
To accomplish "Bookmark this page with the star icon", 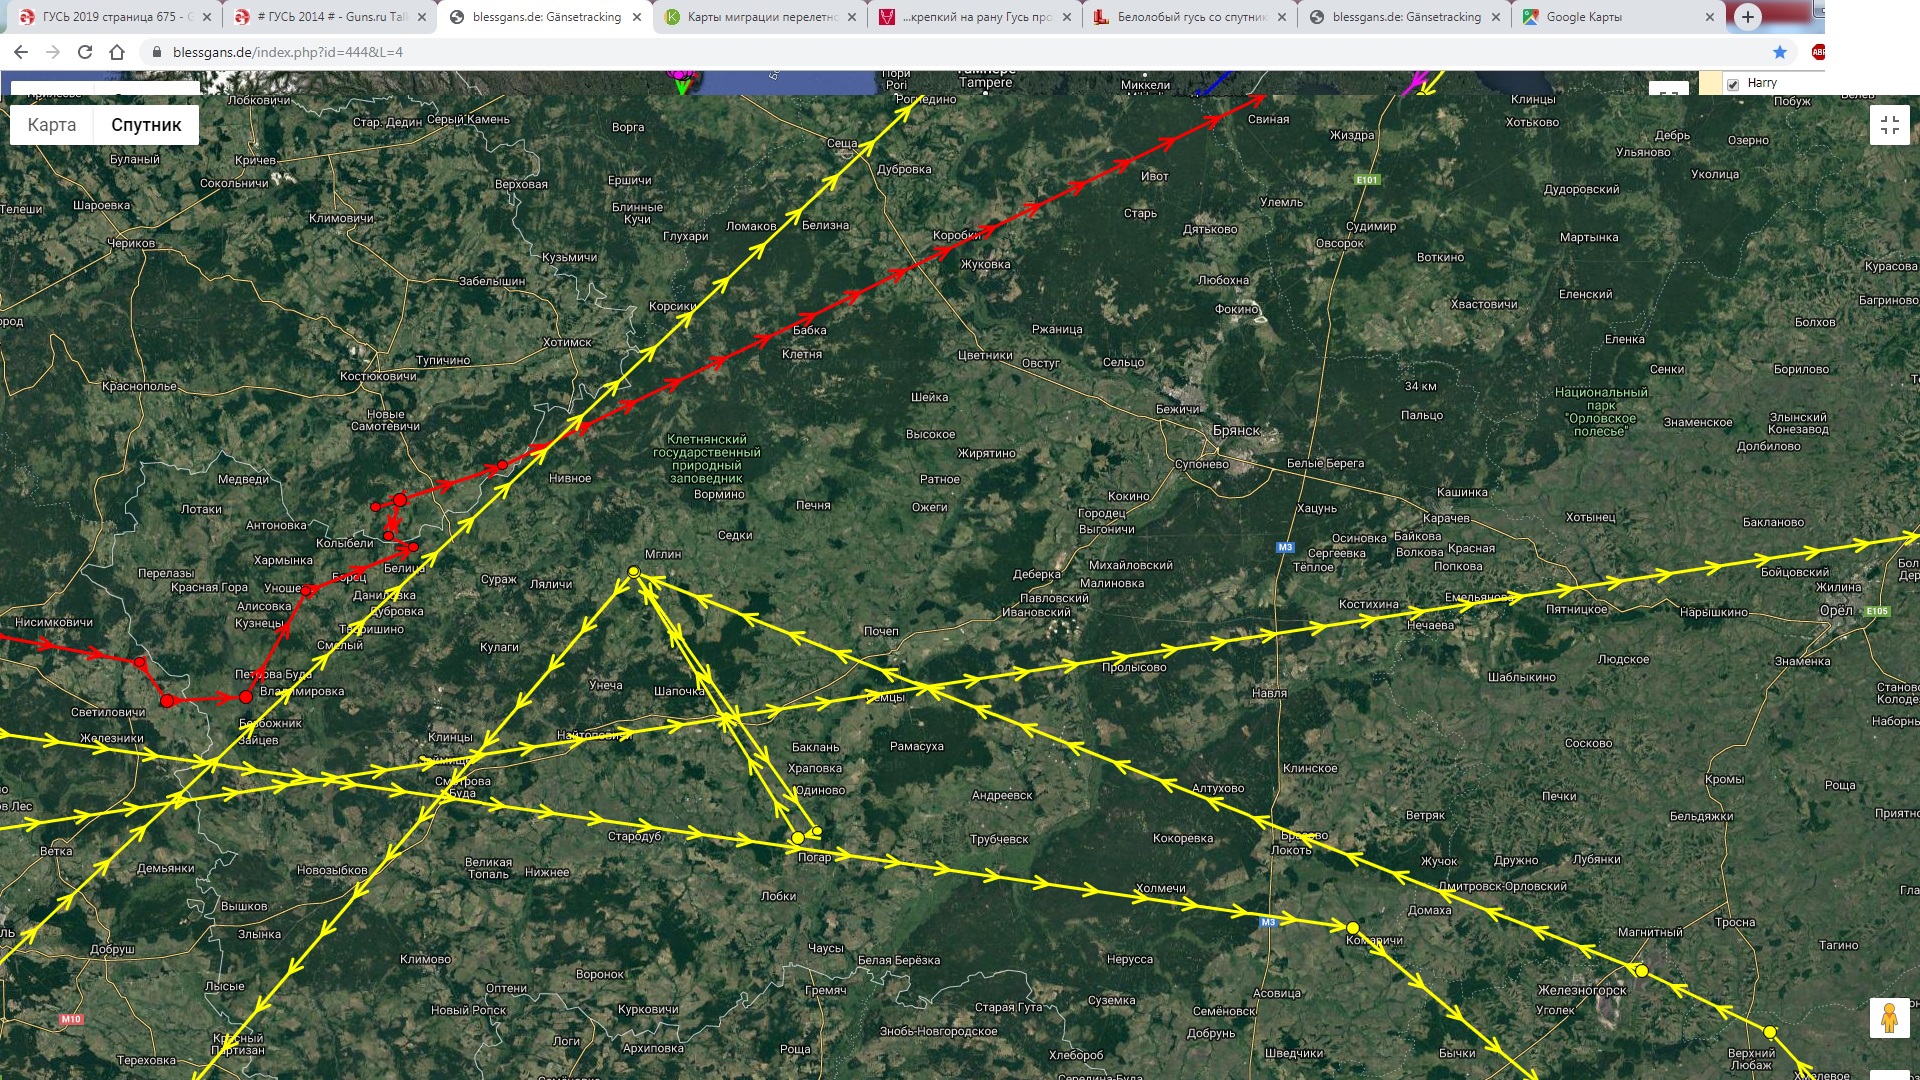I will point(1780,52).
